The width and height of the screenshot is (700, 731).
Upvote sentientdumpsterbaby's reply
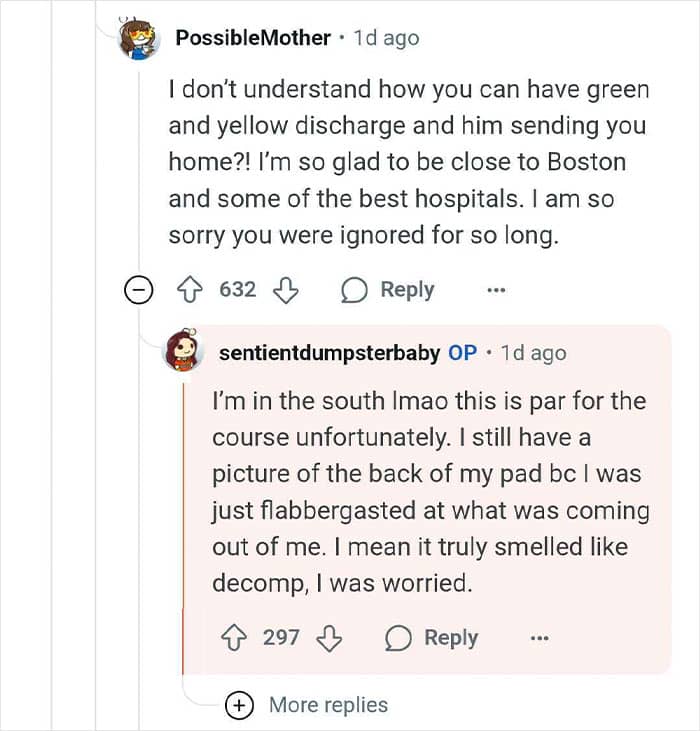(235, 638)
